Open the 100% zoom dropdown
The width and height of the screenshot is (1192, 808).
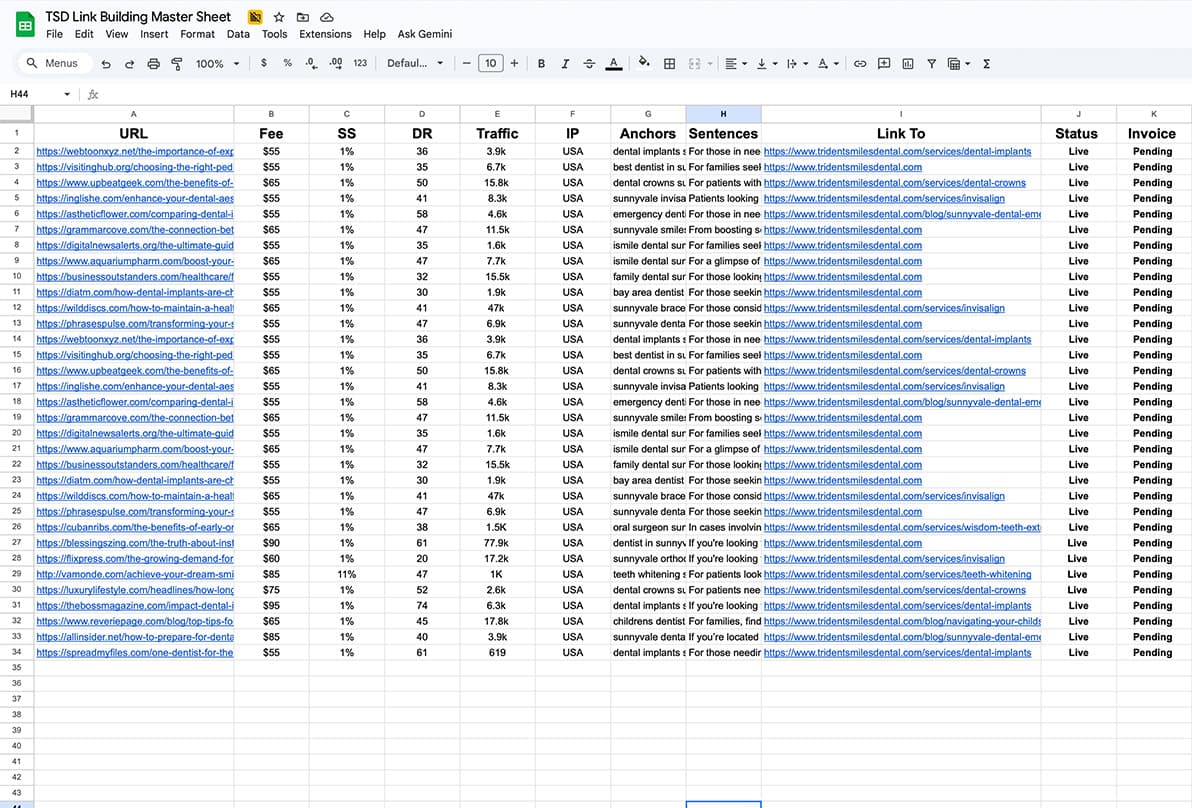pyautogui.click(x=217, y=64)
